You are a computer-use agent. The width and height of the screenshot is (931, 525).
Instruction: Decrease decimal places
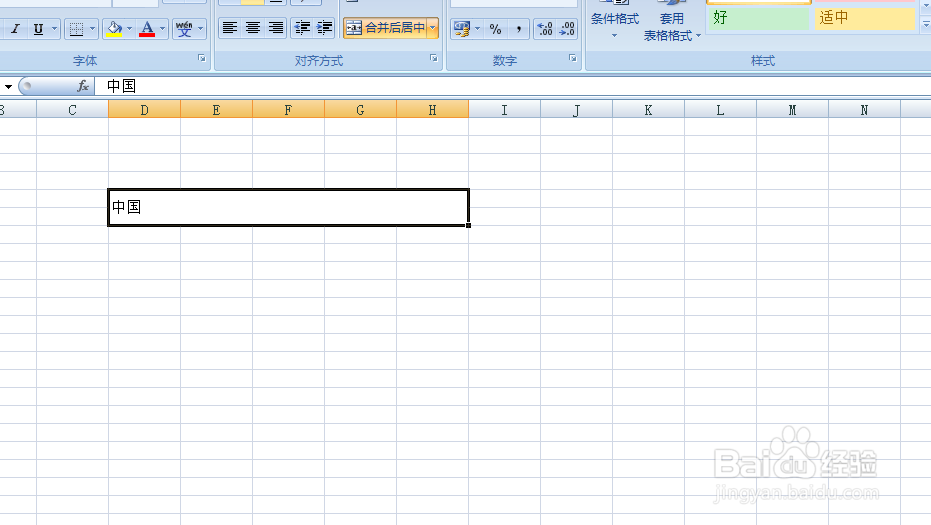click(567, 29)
